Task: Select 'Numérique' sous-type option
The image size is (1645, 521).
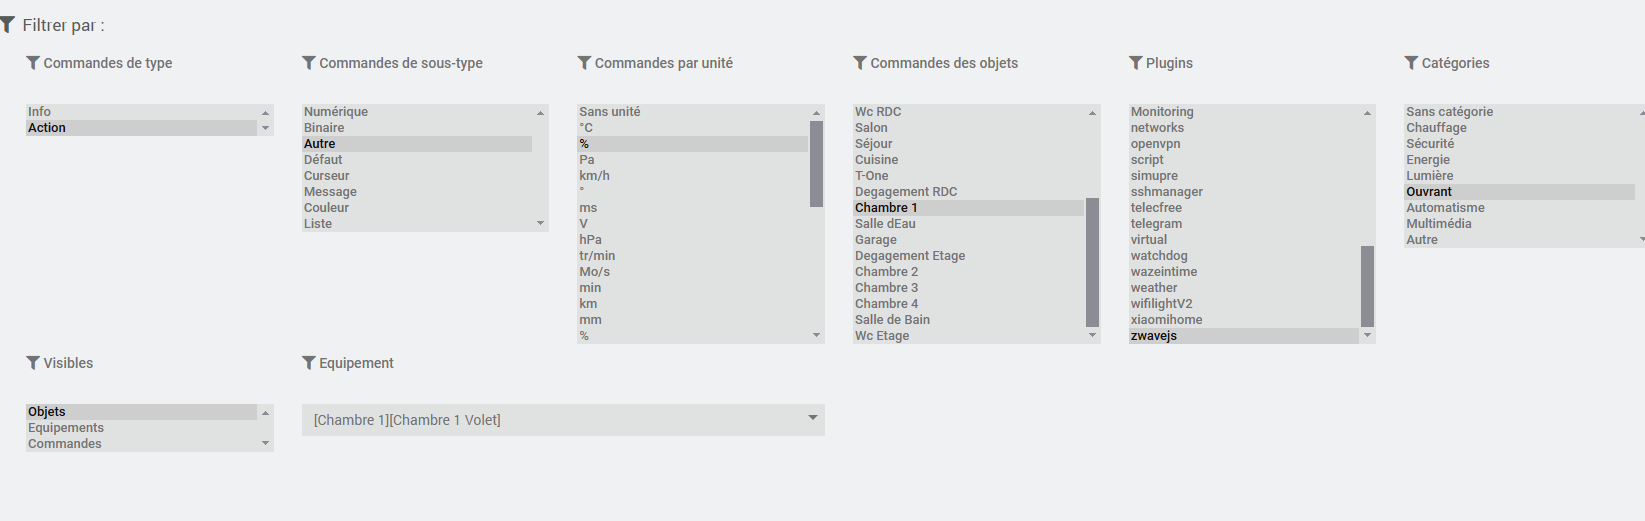Action: 336,112
